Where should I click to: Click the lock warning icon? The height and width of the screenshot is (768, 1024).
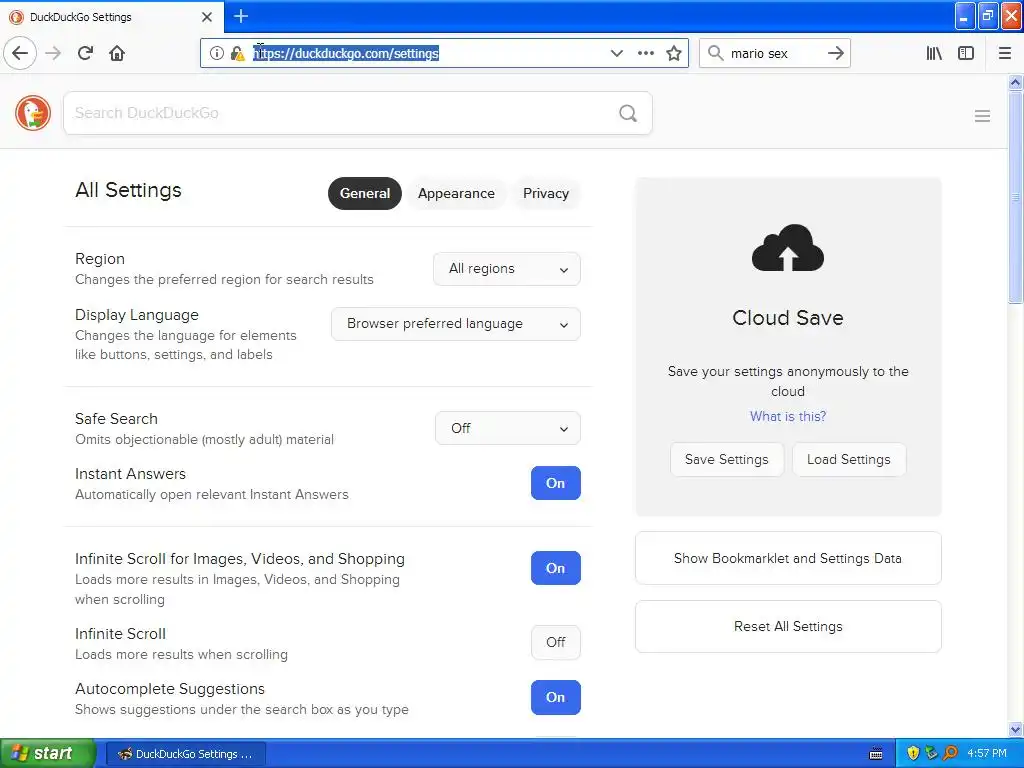tap(238, 53)
